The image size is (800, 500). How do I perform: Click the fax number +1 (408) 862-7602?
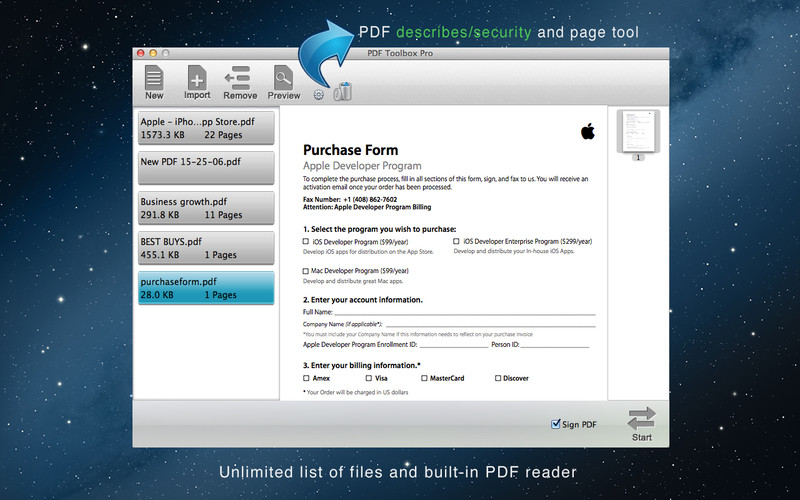point(370,199)
